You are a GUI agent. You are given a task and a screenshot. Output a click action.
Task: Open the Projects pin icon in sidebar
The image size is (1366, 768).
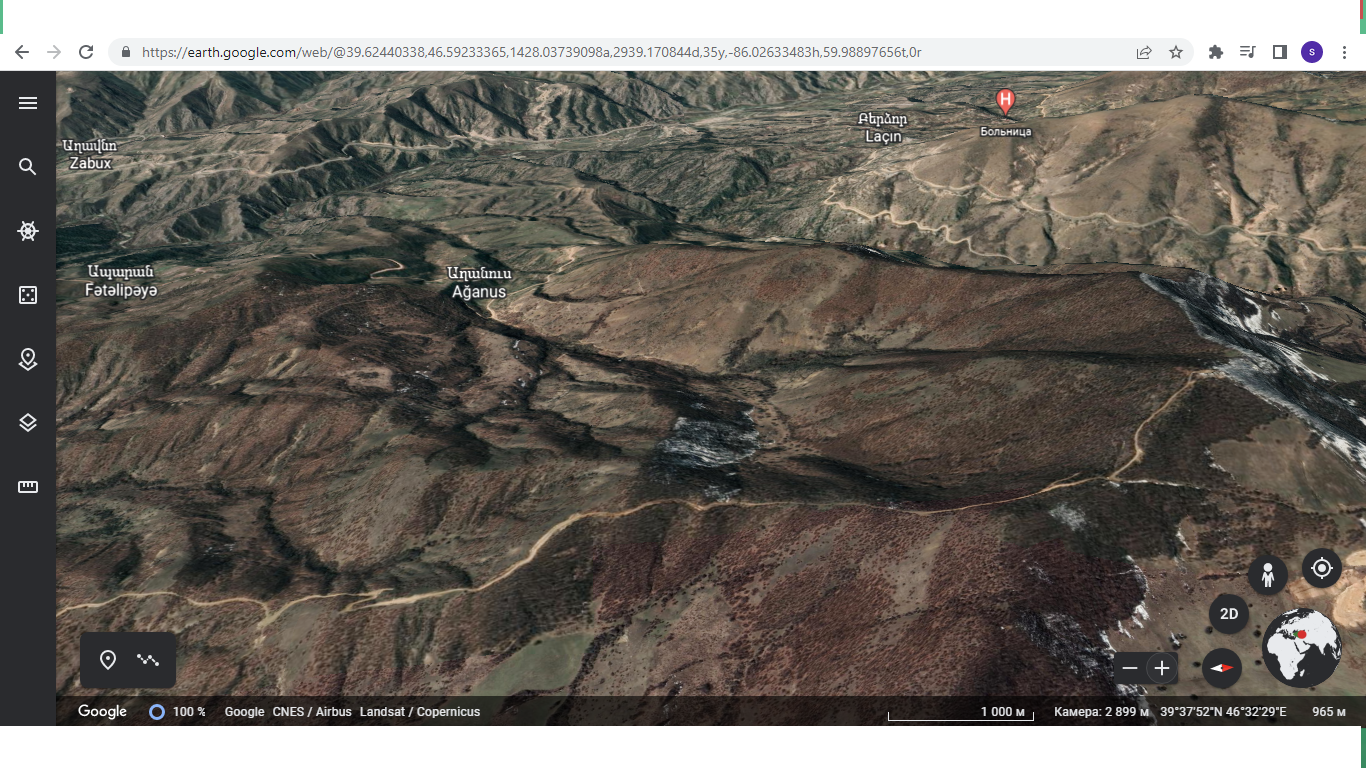pos(28,359)
